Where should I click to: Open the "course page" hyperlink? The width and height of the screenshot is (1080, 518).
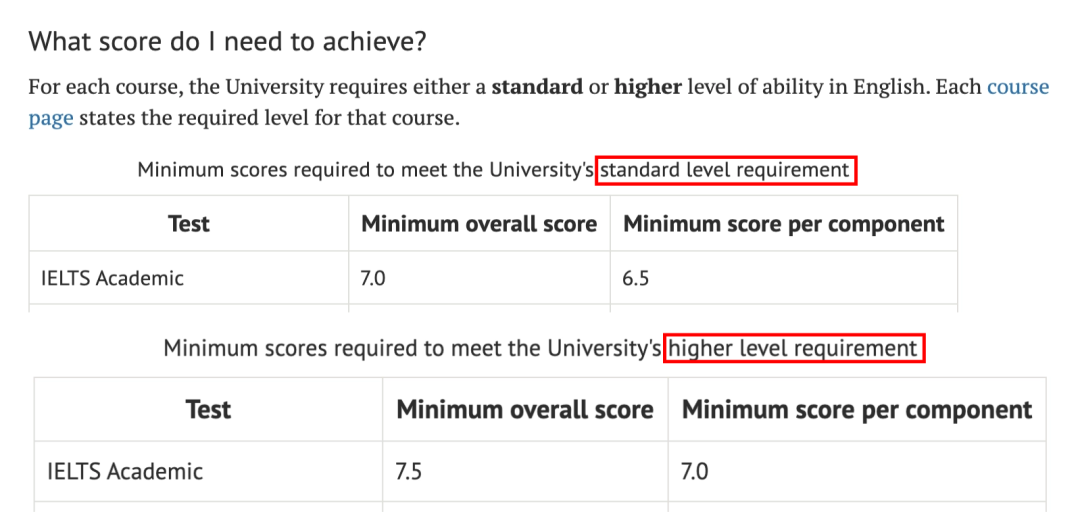[1017, 87]
